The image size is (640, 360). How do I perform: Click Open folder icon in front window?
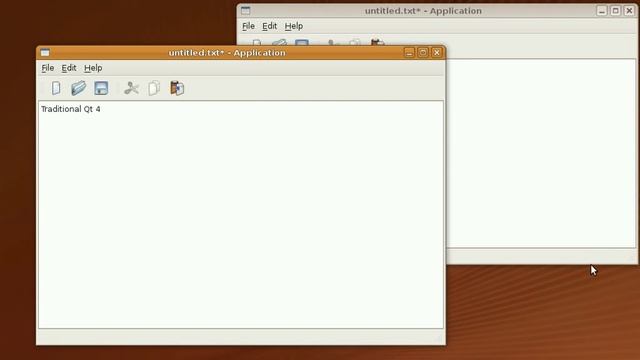tap(78, 88)
